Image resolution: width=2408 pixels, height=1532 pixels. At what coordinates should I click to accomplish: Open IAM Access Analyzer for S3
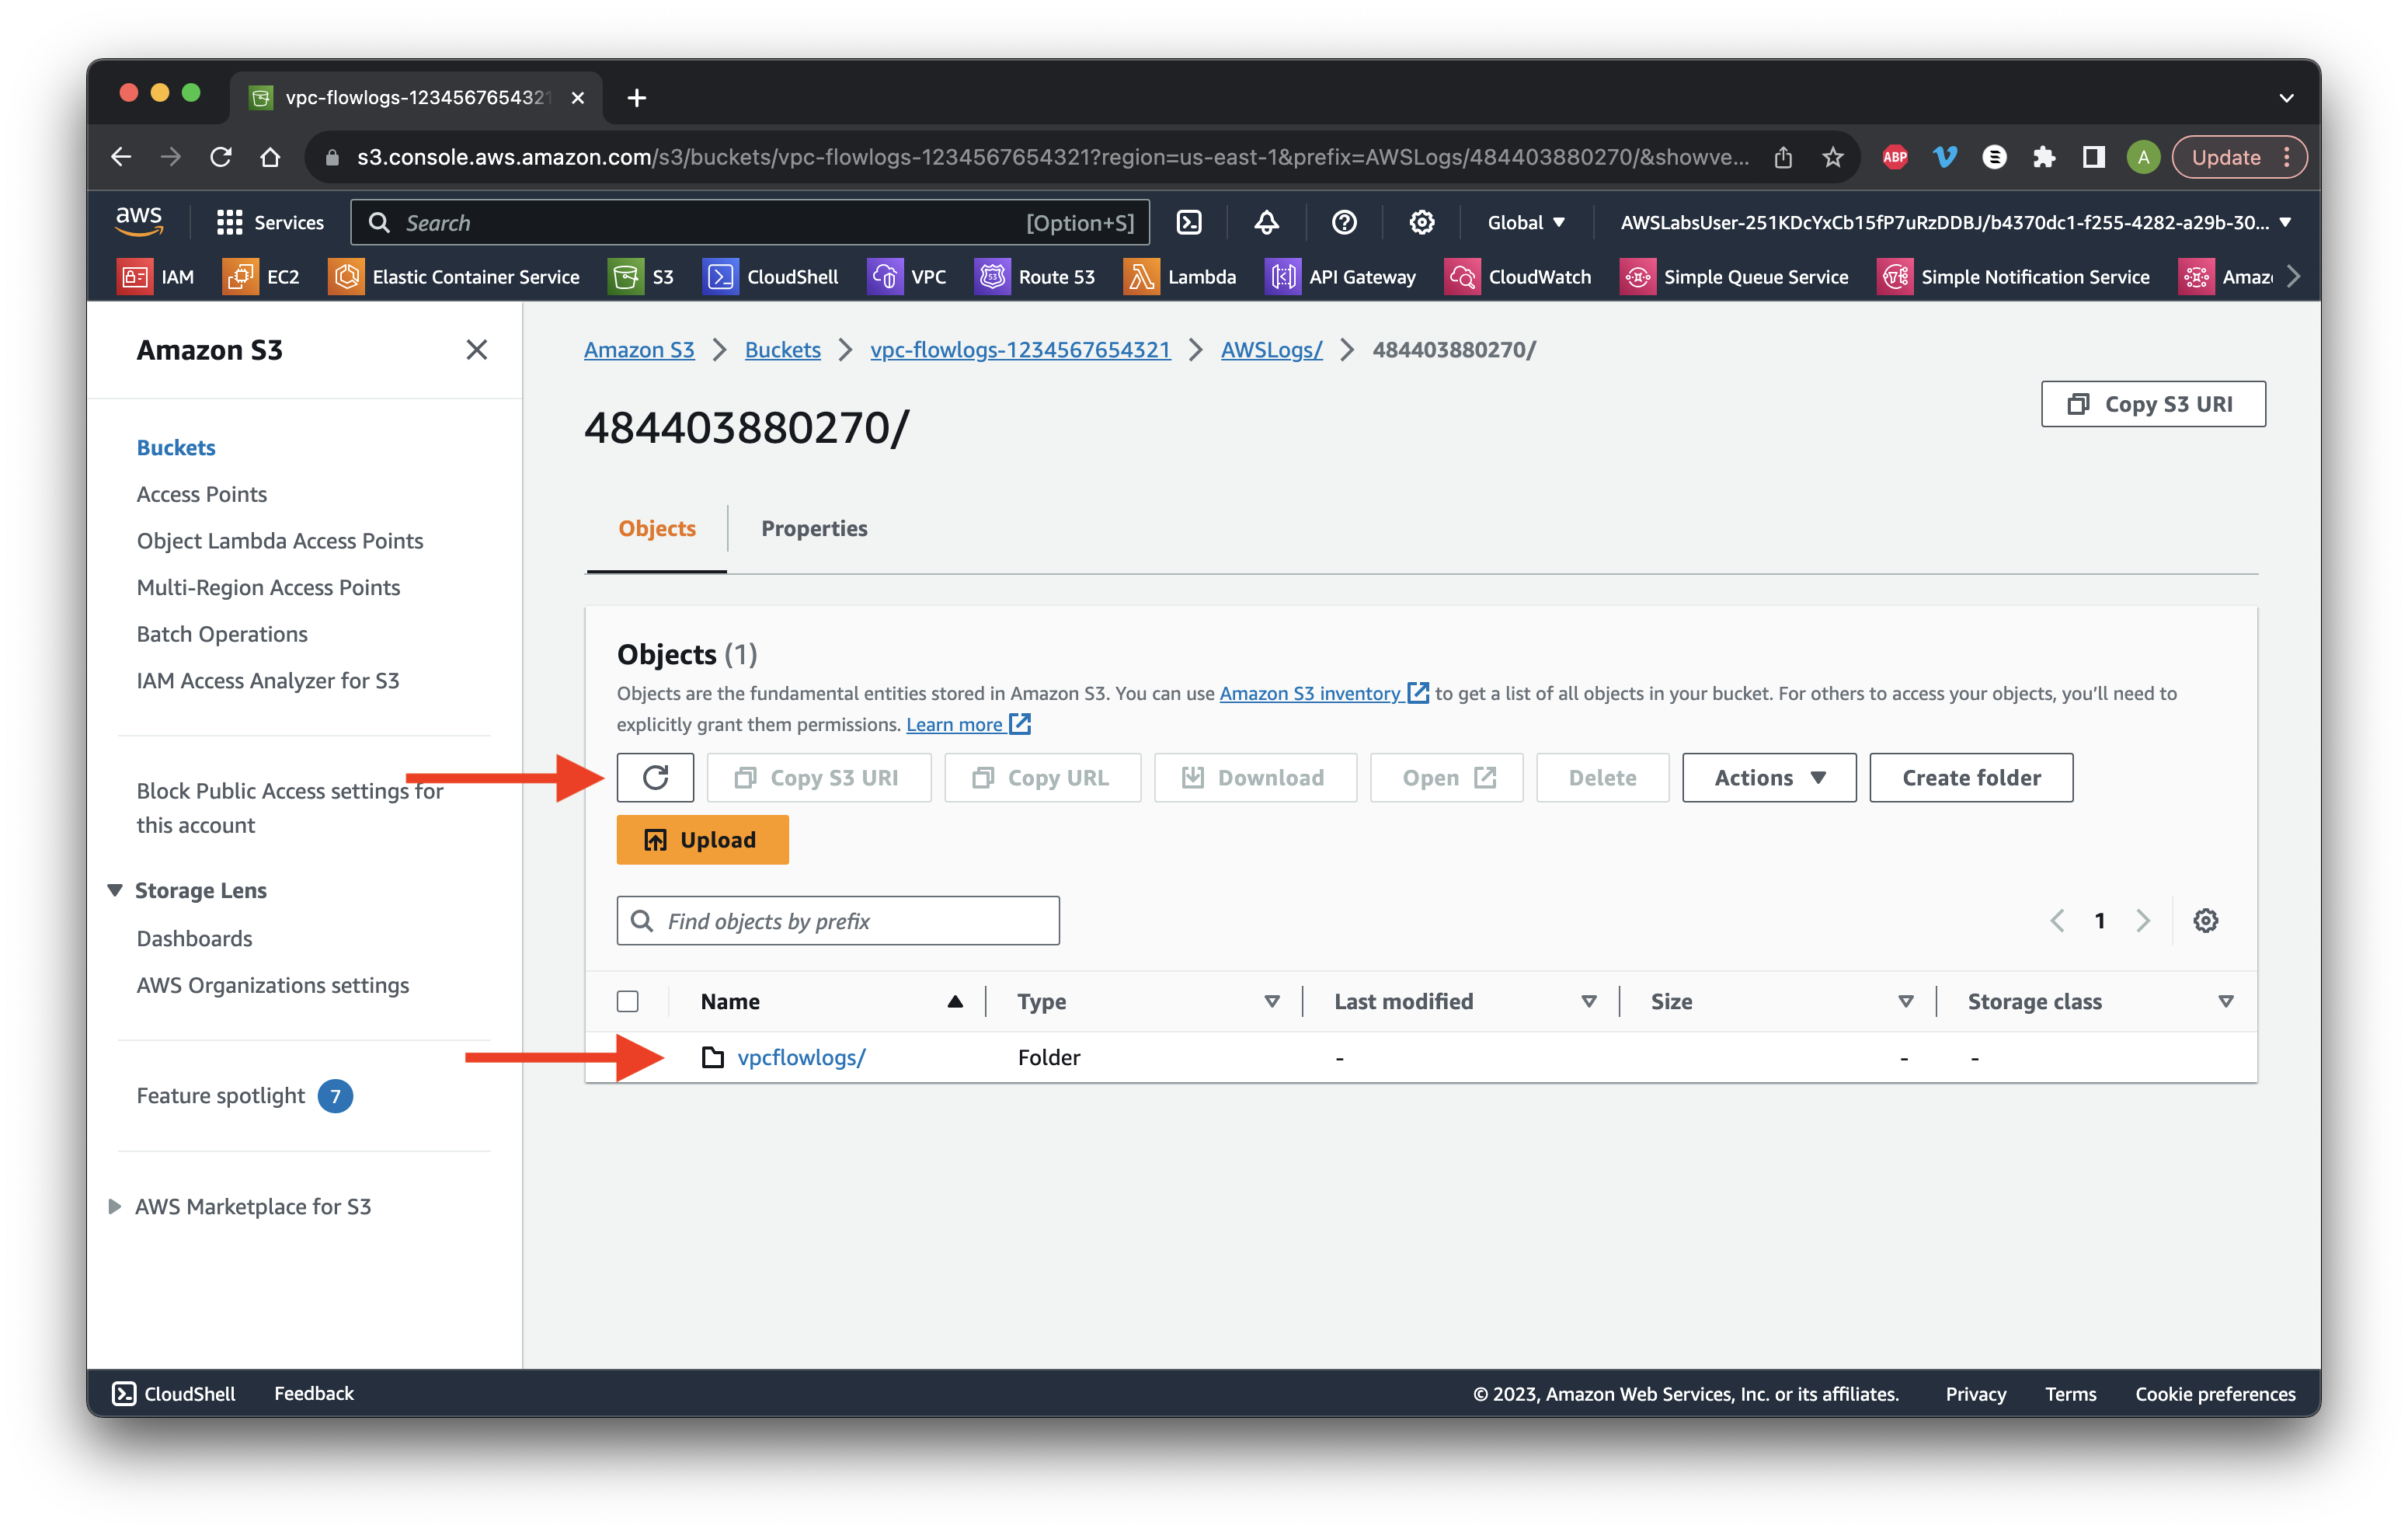coord(268,680)
